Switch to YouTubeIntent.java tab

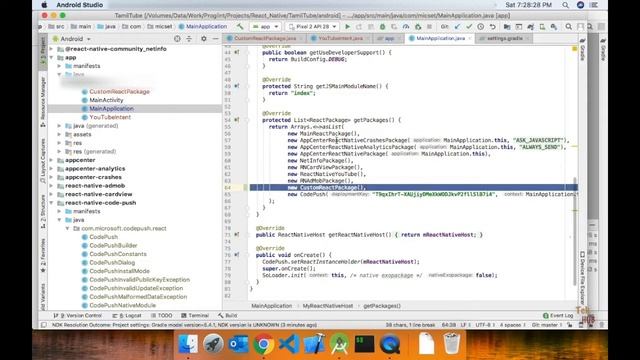tap(340, 38)
